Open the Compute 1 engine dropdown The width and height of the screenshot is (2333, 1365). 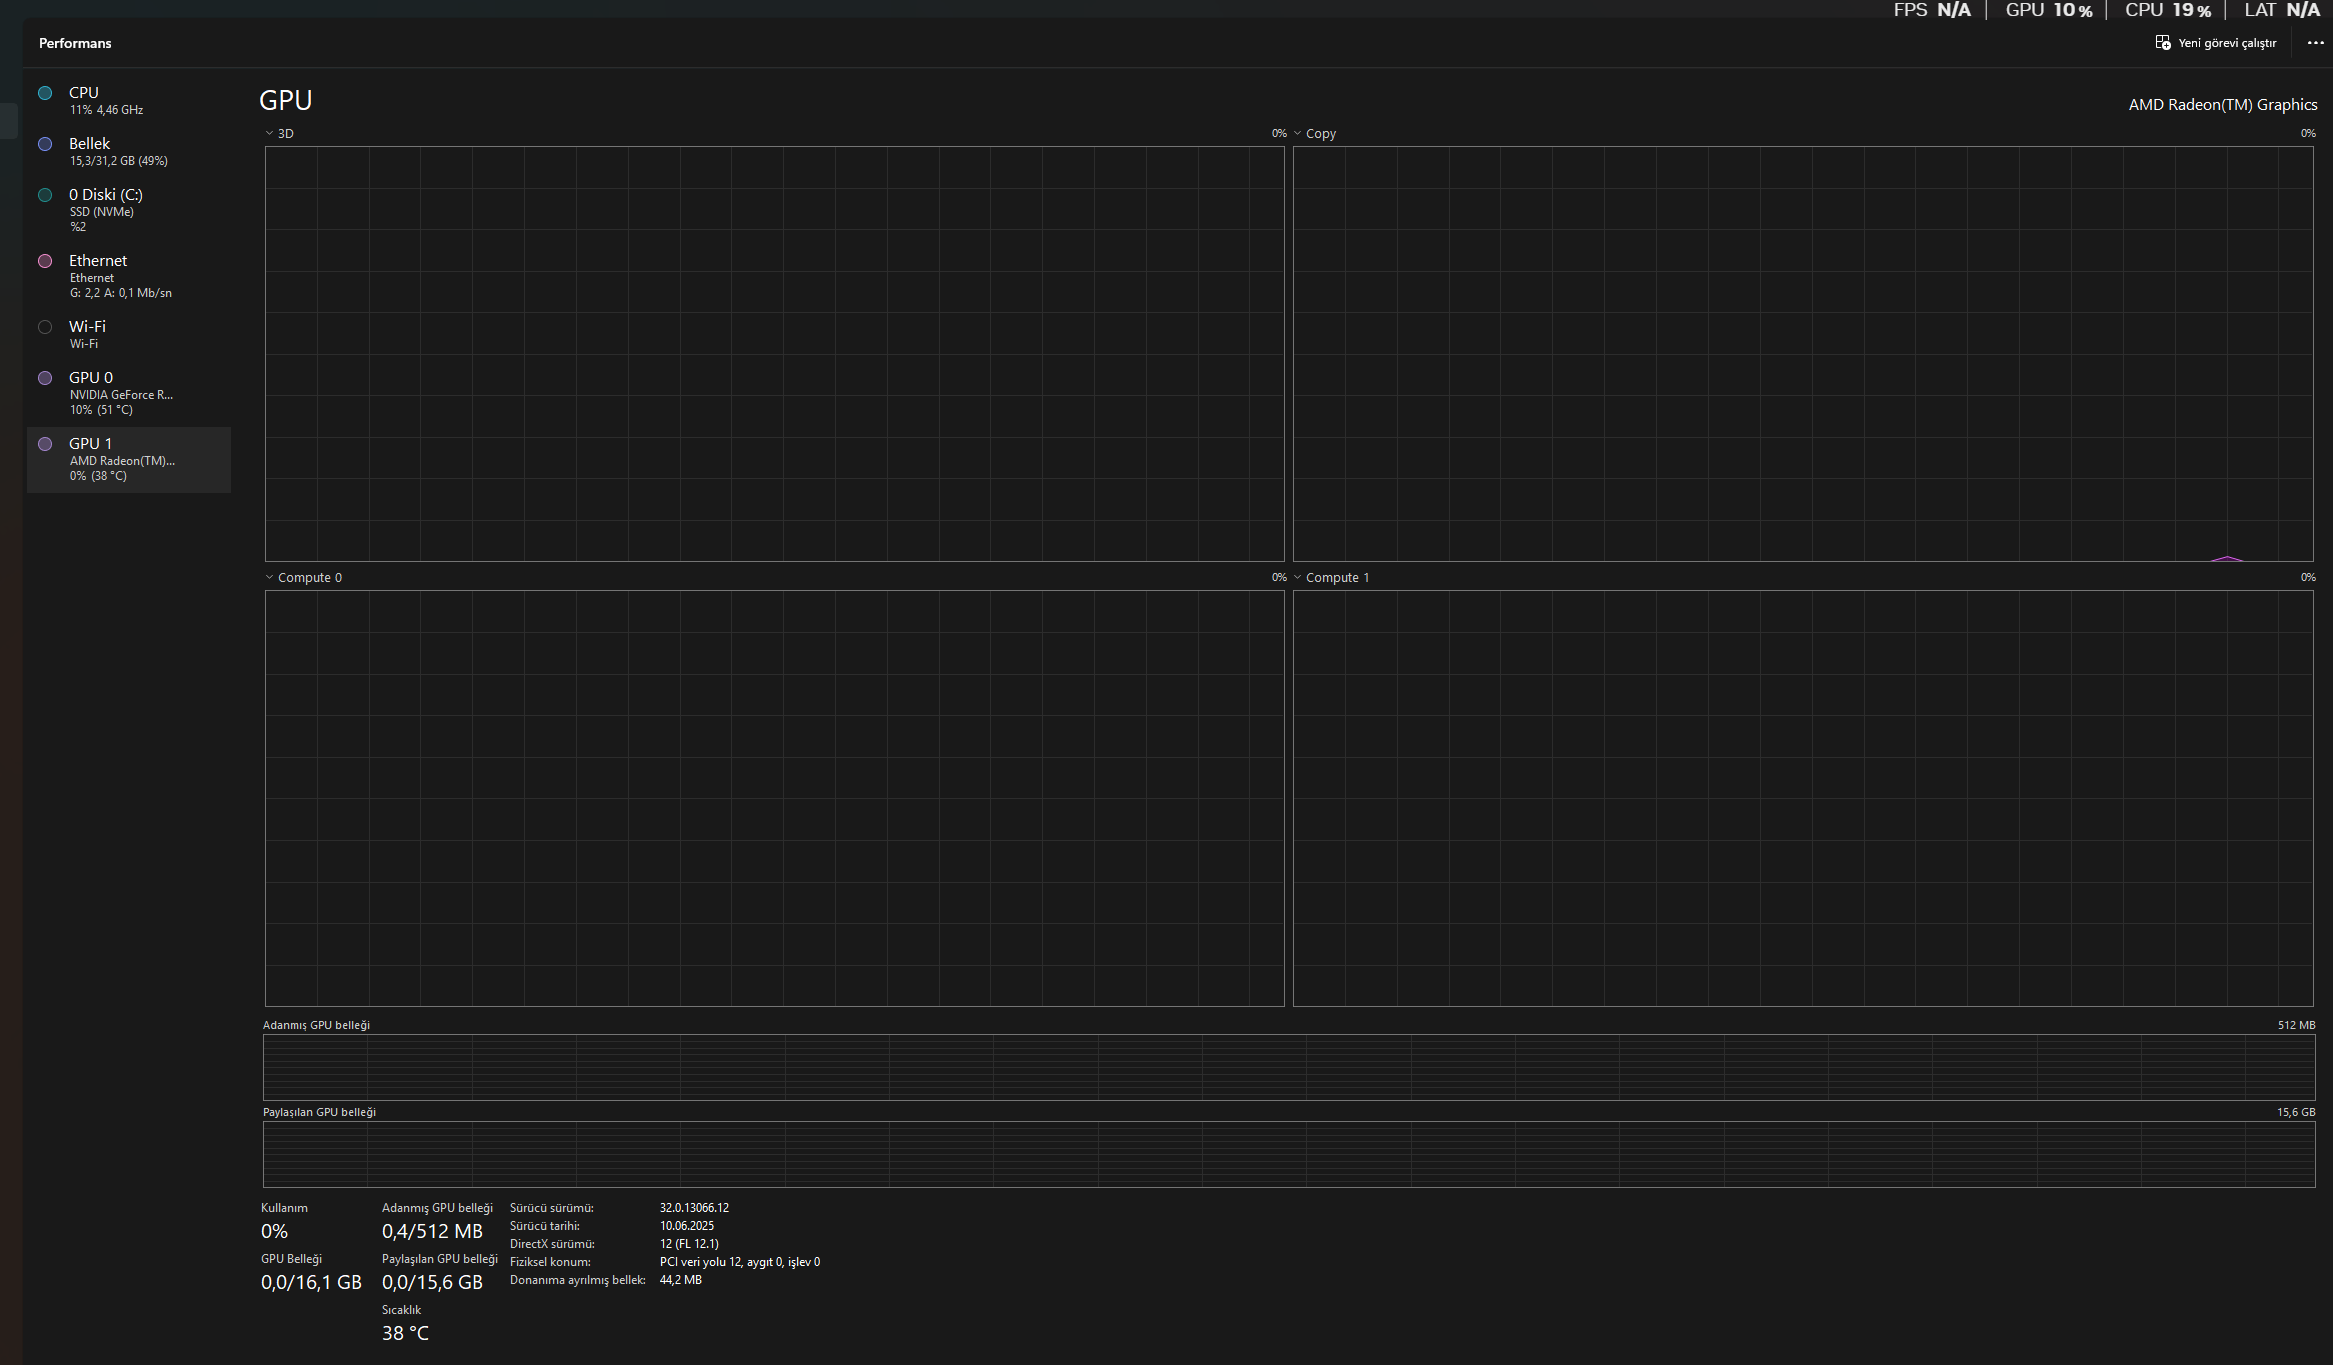click(1331, 577)
